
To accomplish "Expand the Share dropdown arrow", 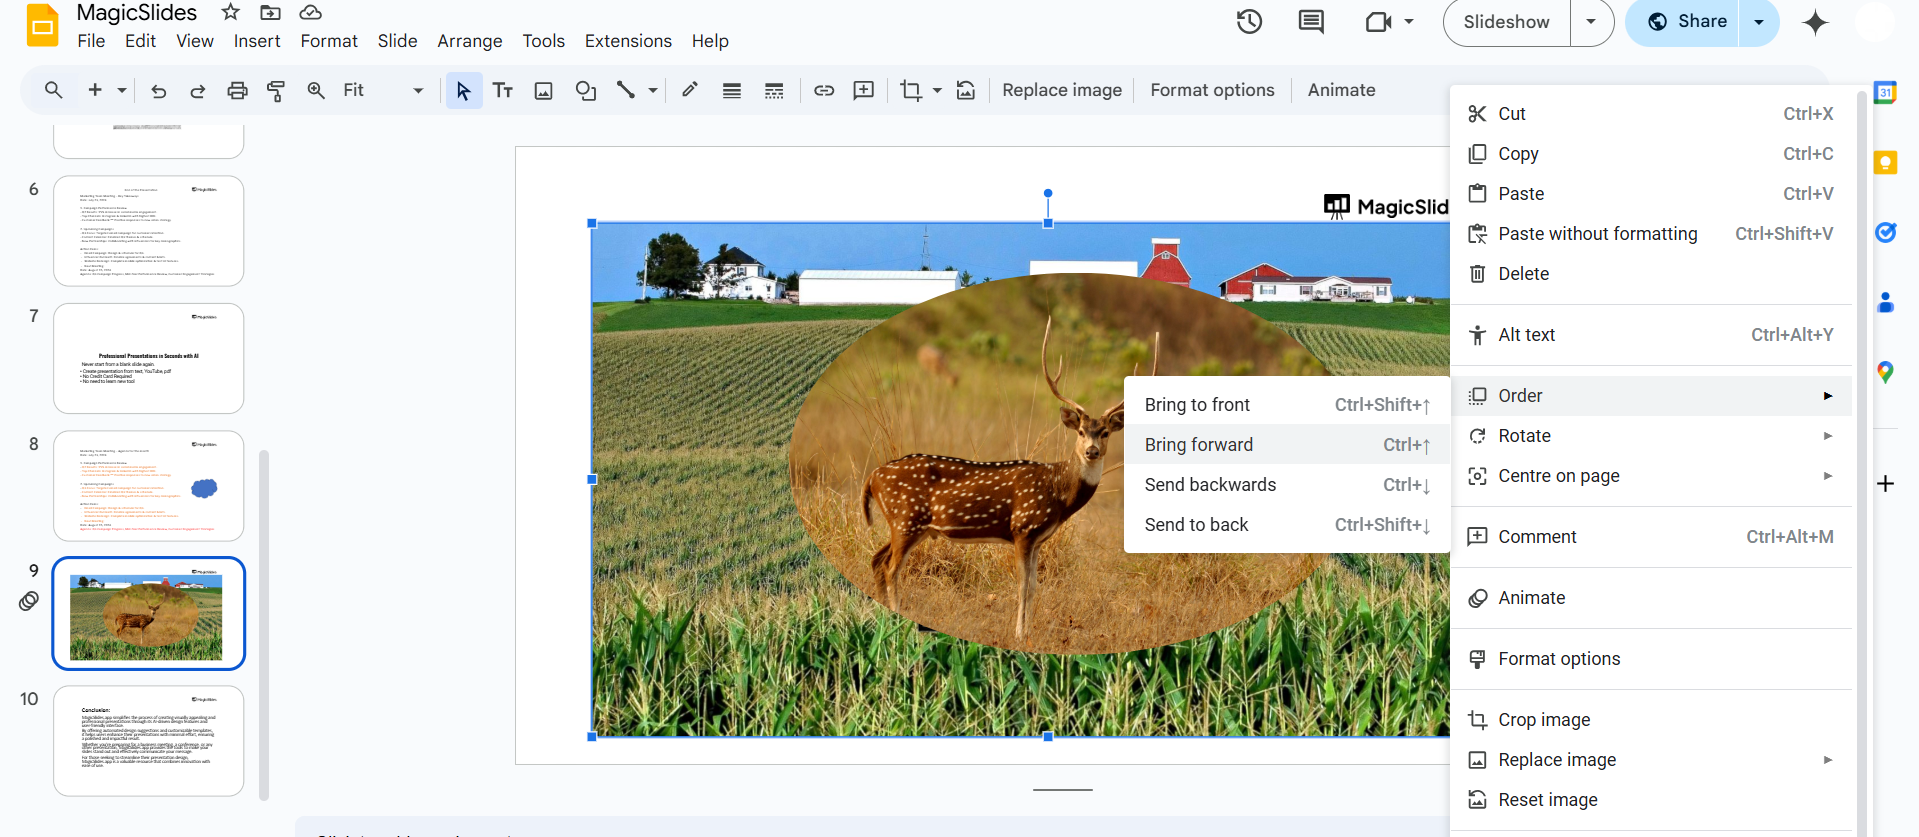I will (1759, 22).
